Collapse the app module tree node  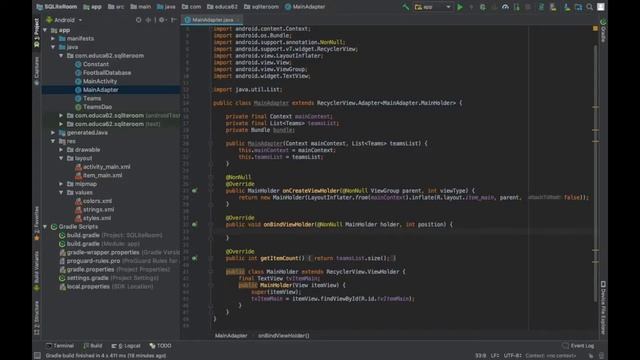[x=45, y=30]
